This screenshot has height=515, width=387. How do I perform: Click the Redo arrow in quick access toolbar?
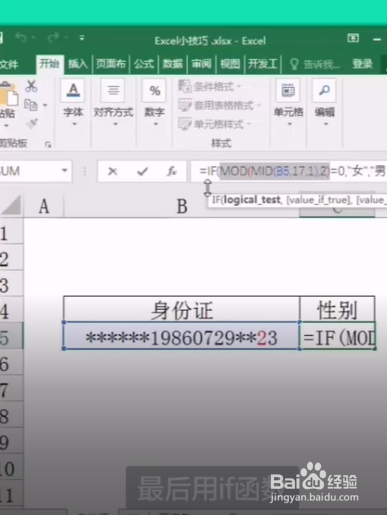pos(53,38)
